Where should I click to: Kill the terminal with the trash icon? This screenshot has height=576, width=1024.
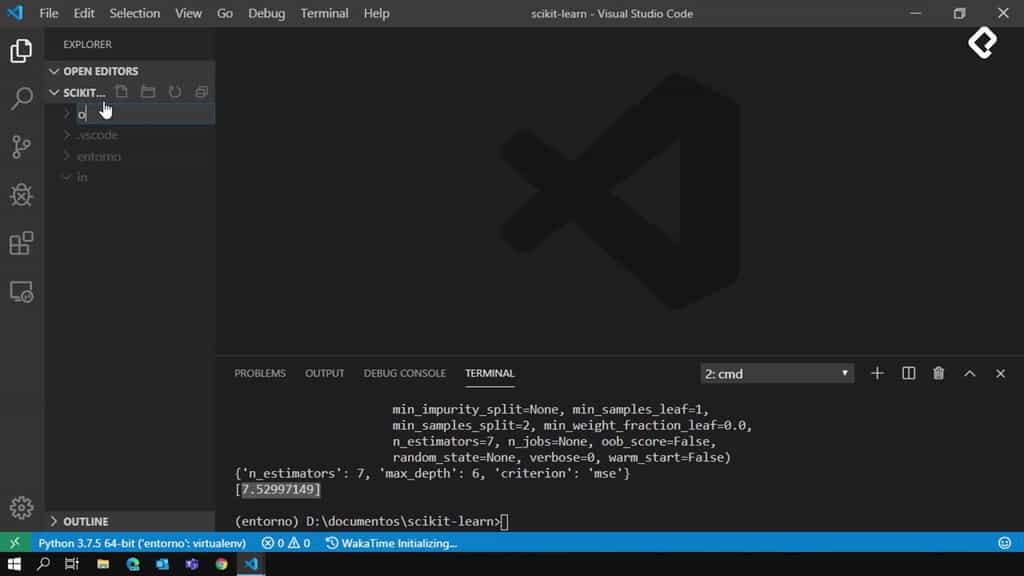tap(938, 372)
